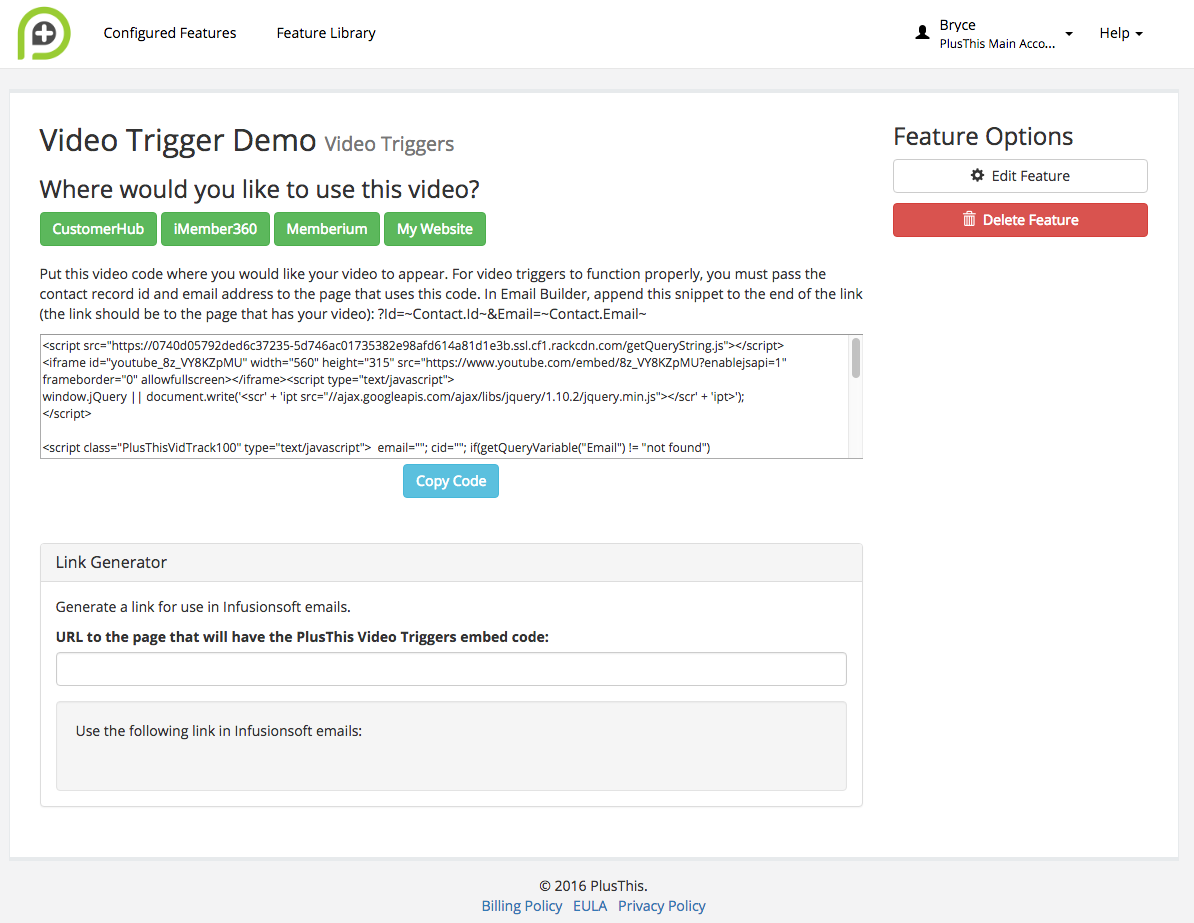Select the My Website option

435,228
